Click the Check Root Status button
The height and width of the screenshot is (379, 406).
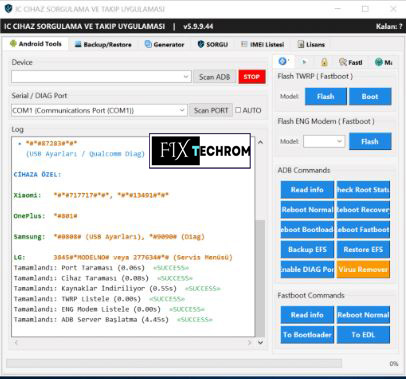(363, 190)
